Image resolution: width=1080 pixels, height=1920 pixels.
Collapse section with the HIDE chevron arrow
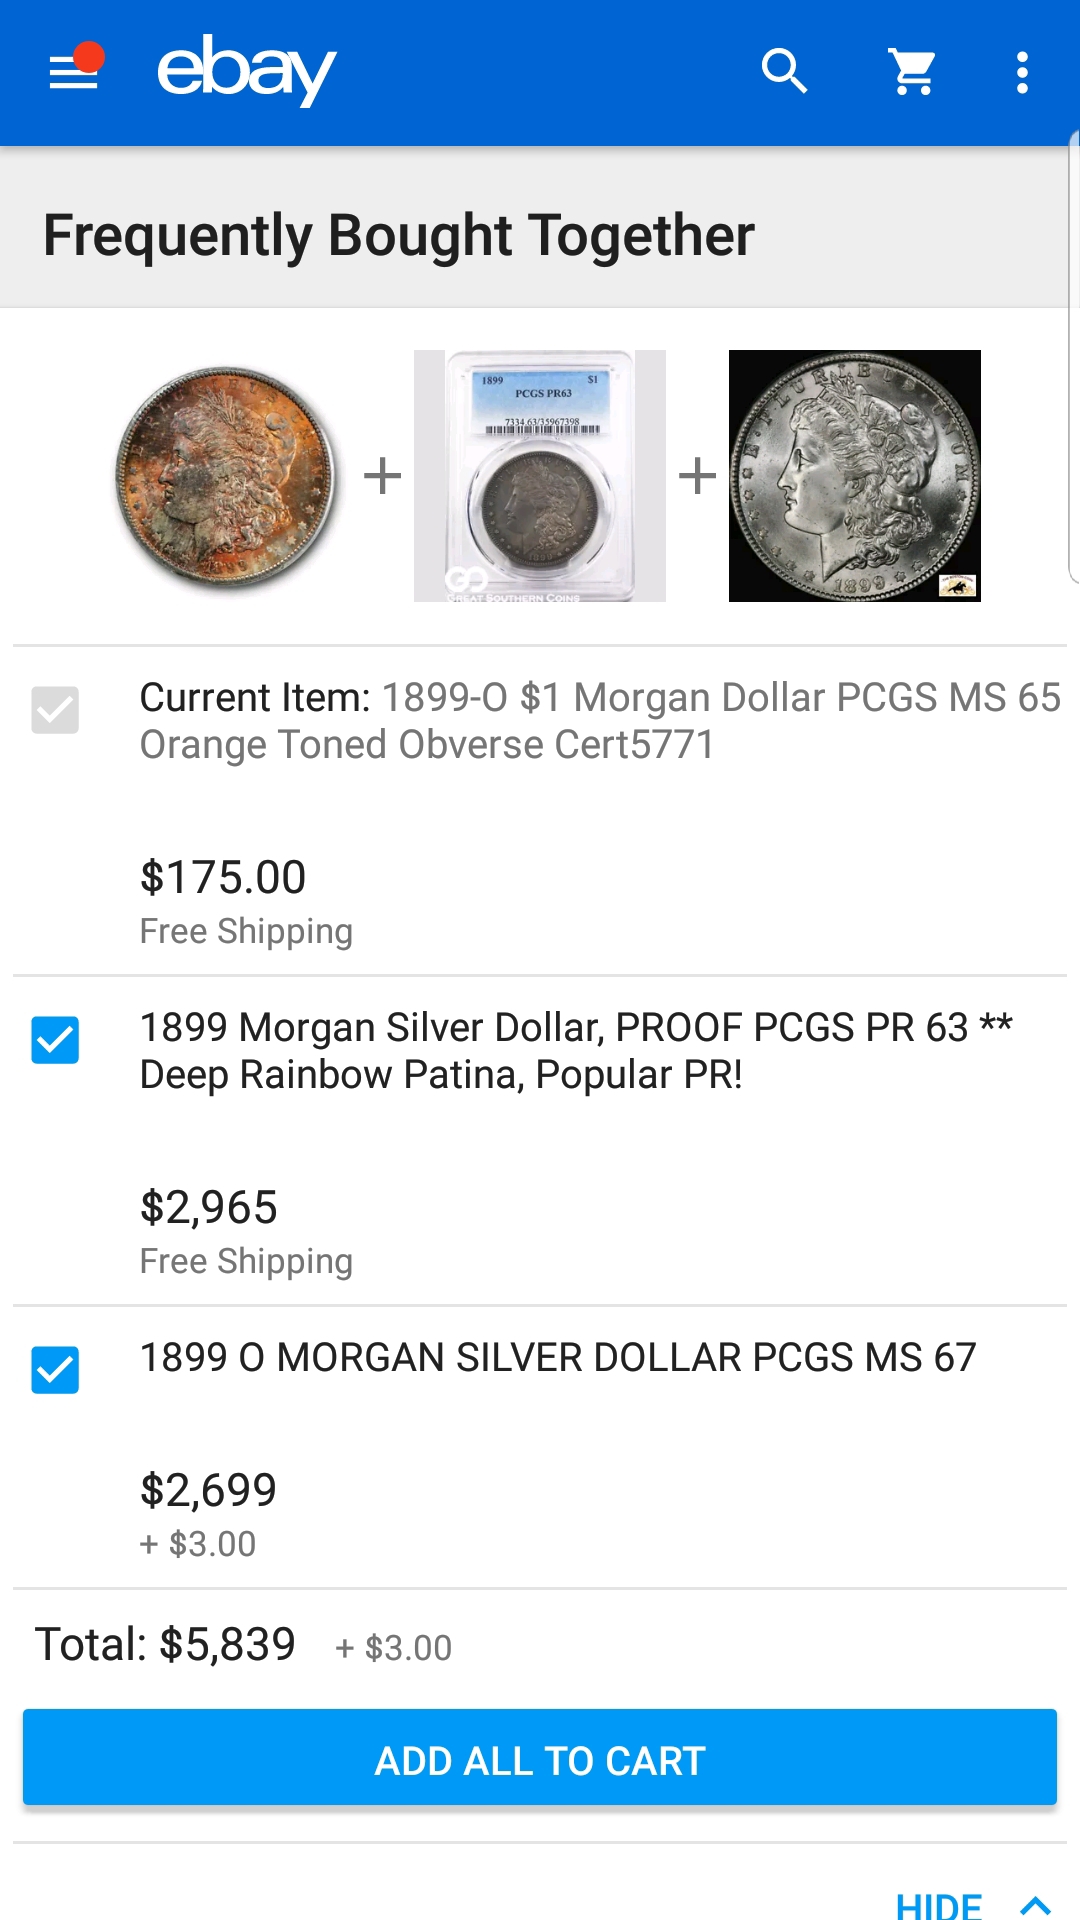[1036, 1905]
